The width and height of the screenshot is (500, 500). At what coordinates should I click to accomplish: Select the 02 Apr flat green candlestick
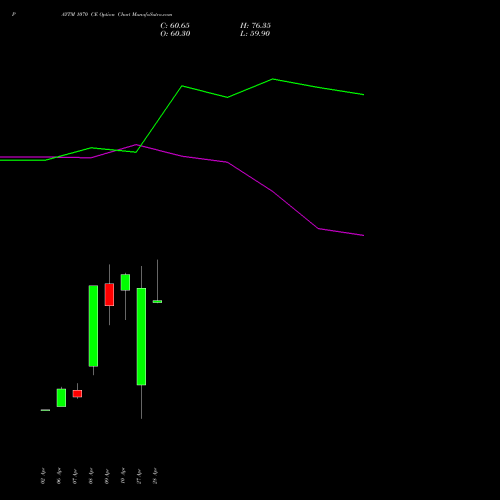45,410
